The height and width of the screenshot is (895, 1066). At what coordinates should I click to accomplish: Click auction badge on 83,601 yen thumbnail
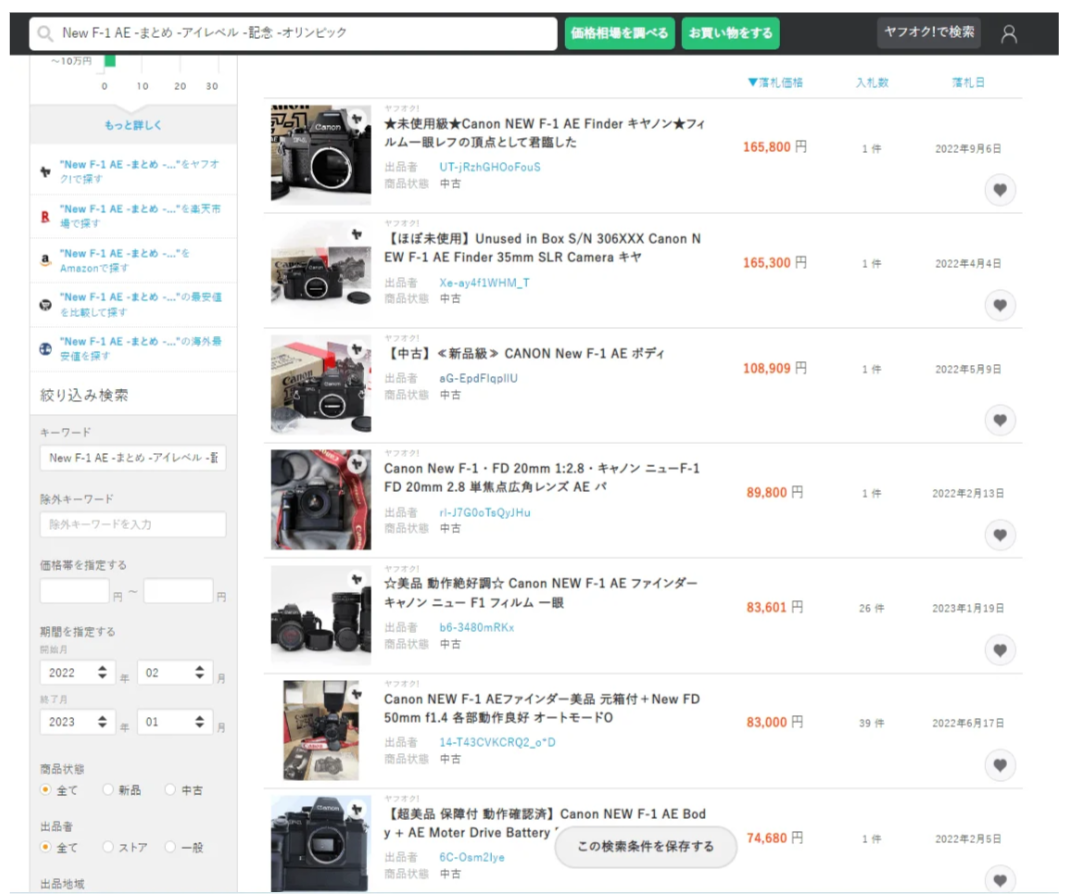coord(357,579)
